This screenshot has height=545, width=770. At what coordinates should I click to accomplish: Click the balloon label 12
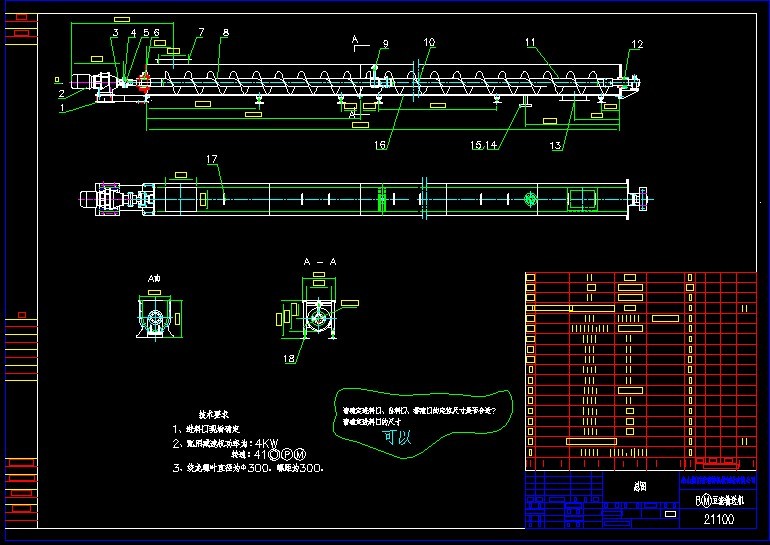(637, 45)
